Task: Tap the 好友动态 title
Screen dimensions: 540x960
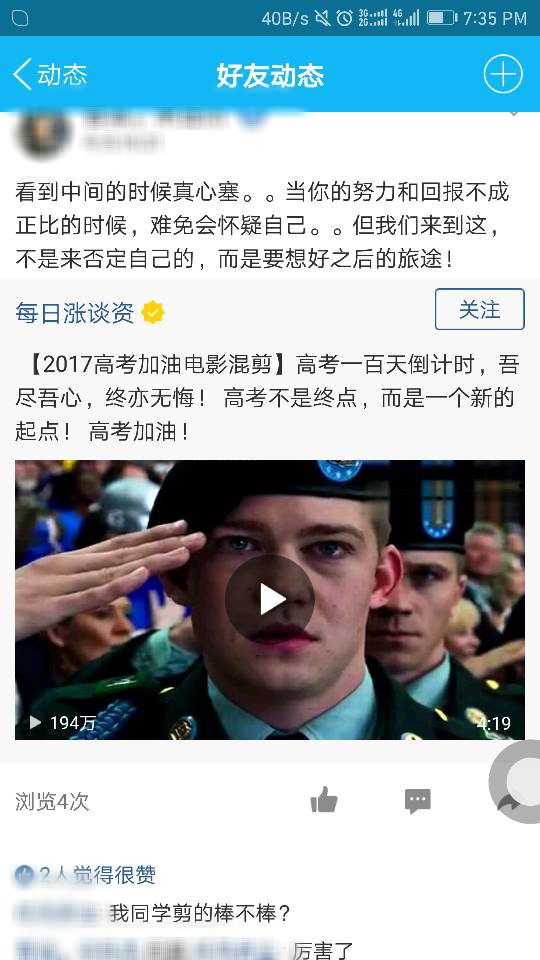Action: point(270,75)
